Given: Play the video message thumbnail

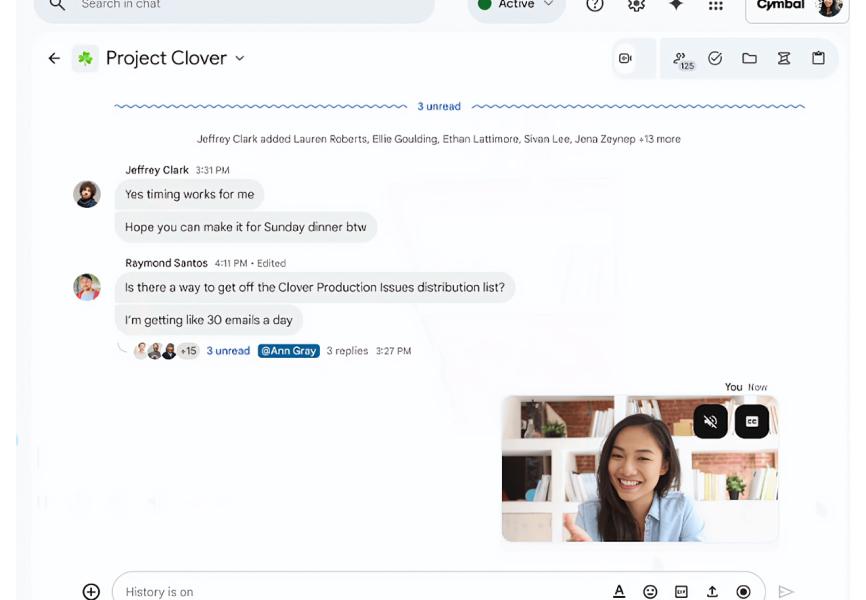Looking at the screenshot, I should point(640,469).
